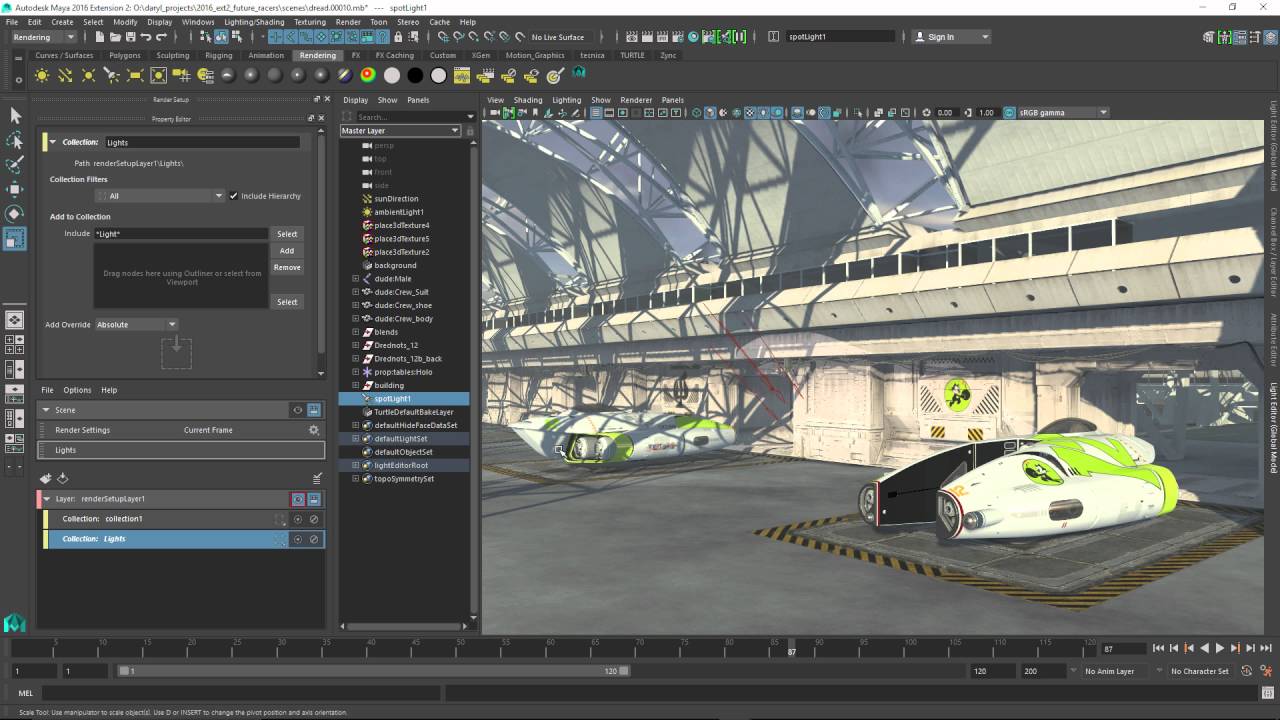
Task: Switch to the Polygons shelf tab
Action: [125, 56]
